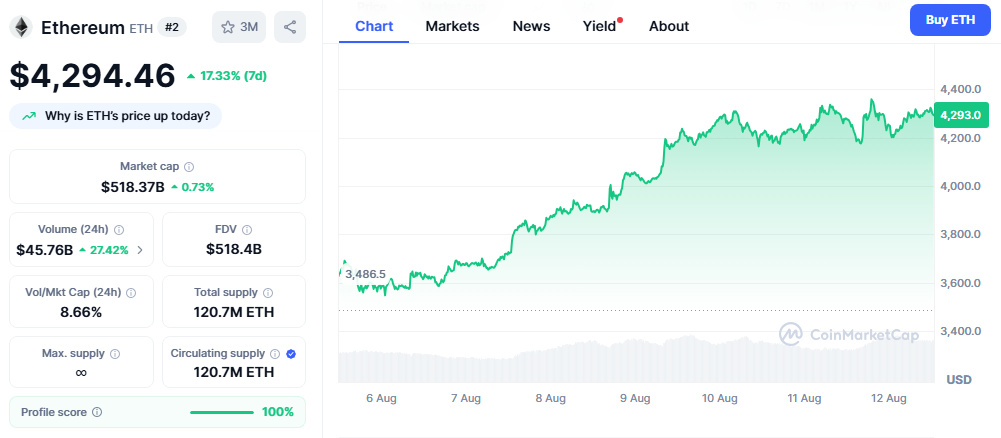Show info for Volume (24h)
This screenshot has height=438, width=1001.
pyautogui.click(x=119, y=230)
